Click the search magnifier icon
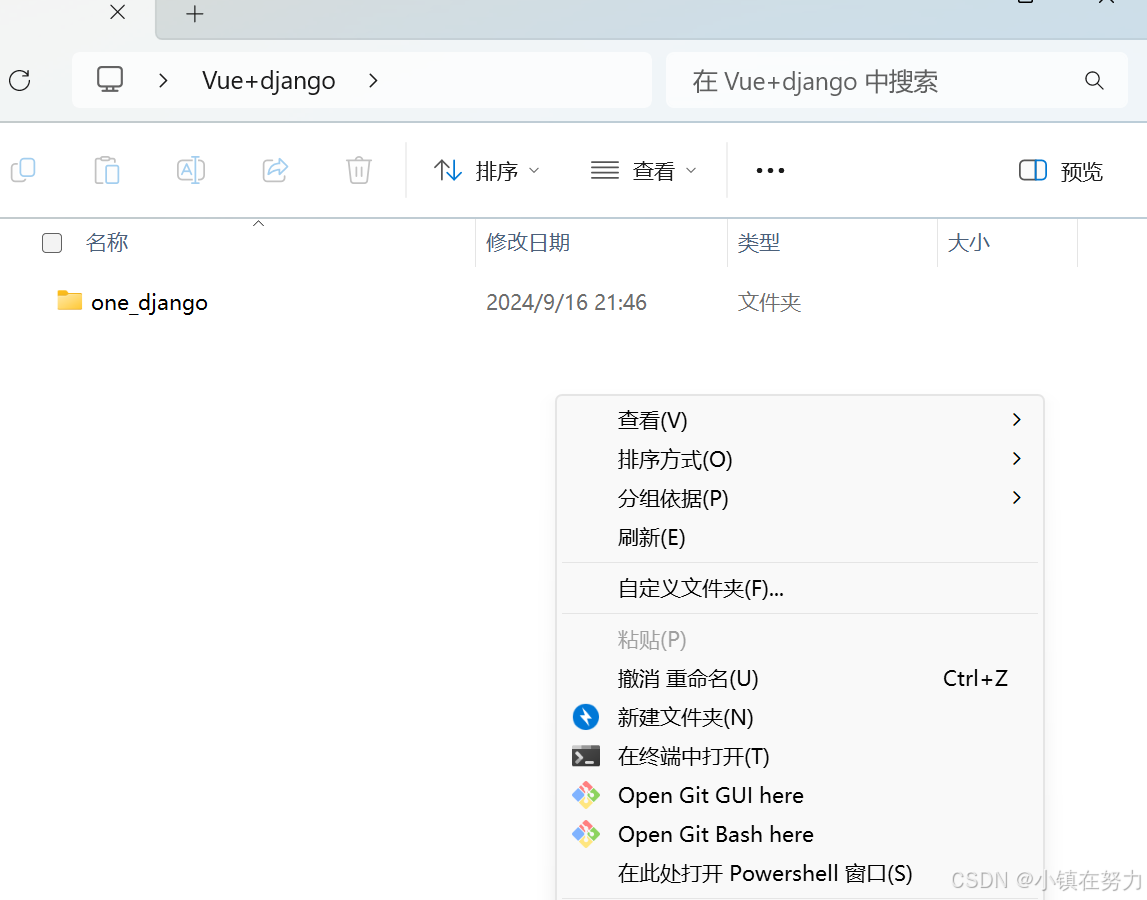The width and height of the screenshot is (1147, 900). (x=1094, y=80)
